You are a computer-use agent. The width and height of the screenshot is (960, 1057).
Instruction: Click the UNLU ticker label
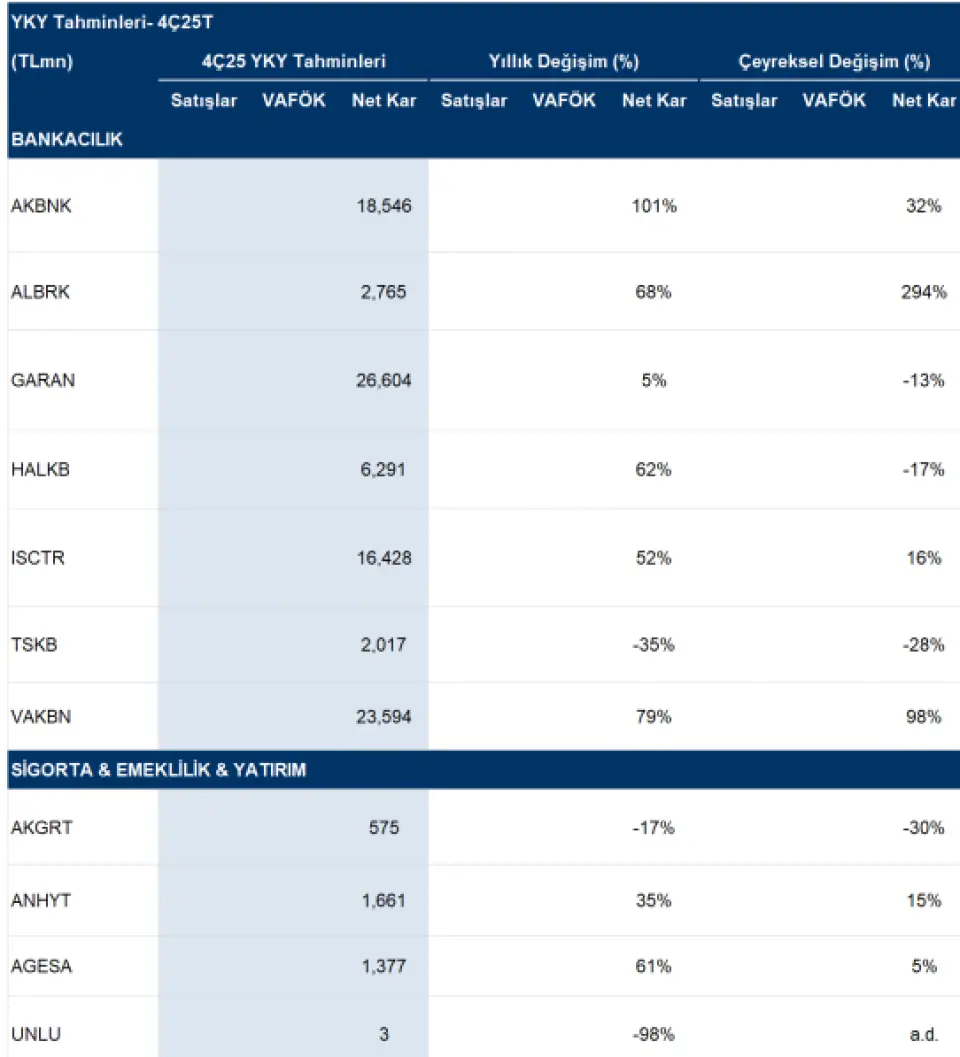[36, 1035]
